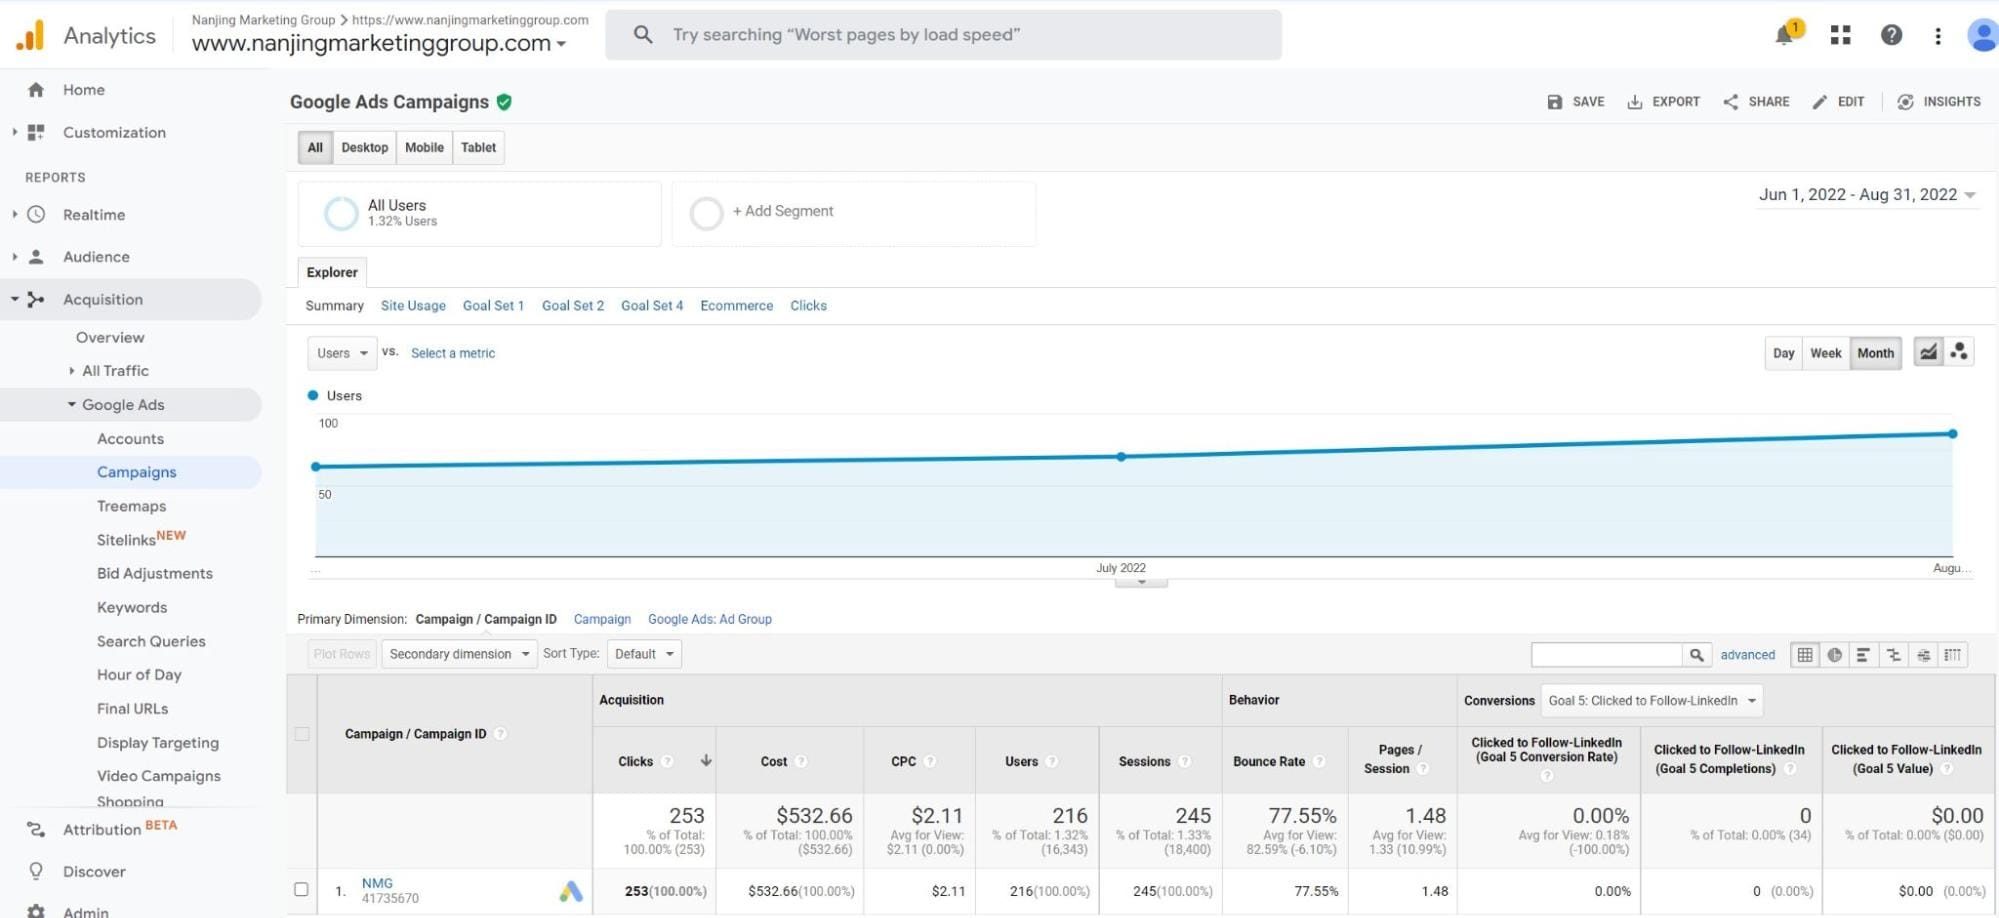The image size is (1999, 918).
Task: Switch to the Ecommerce tab
Action: 736,305
